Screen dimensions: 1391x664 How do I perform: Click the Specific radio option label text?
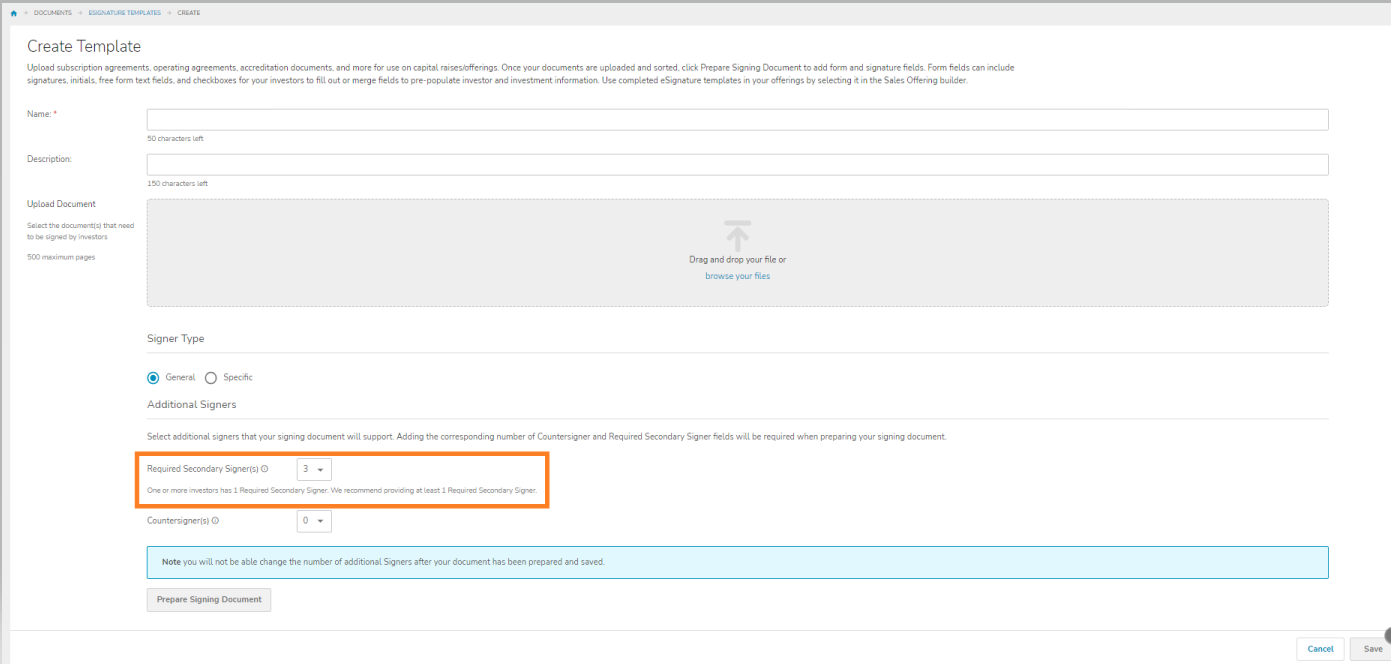[x=238, y=378]
